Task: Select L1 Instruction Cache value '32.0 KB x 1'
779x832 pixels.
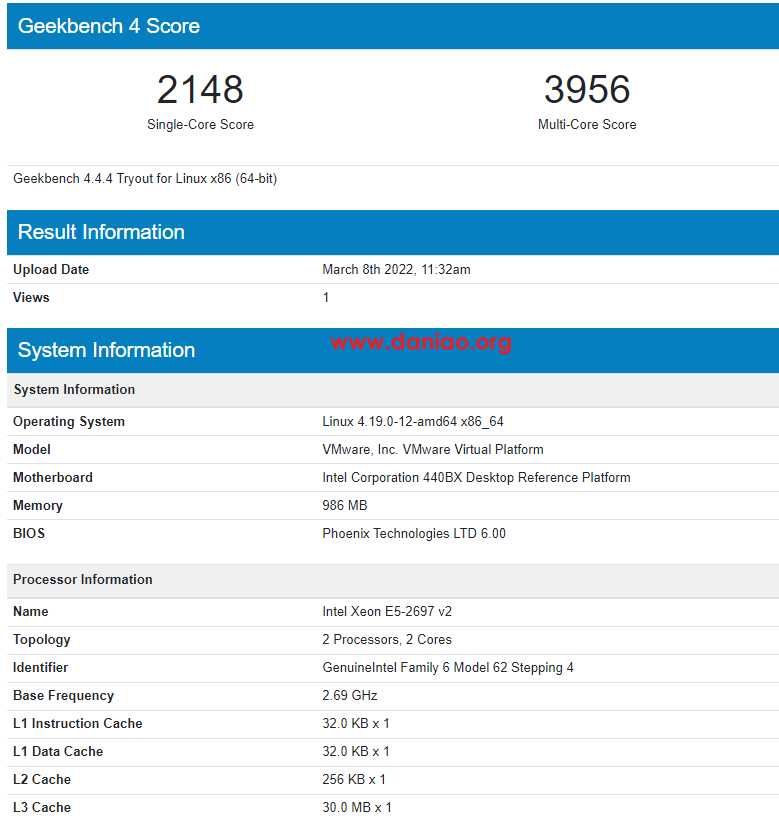Action: pyautogui.click(x=356, y=723)
